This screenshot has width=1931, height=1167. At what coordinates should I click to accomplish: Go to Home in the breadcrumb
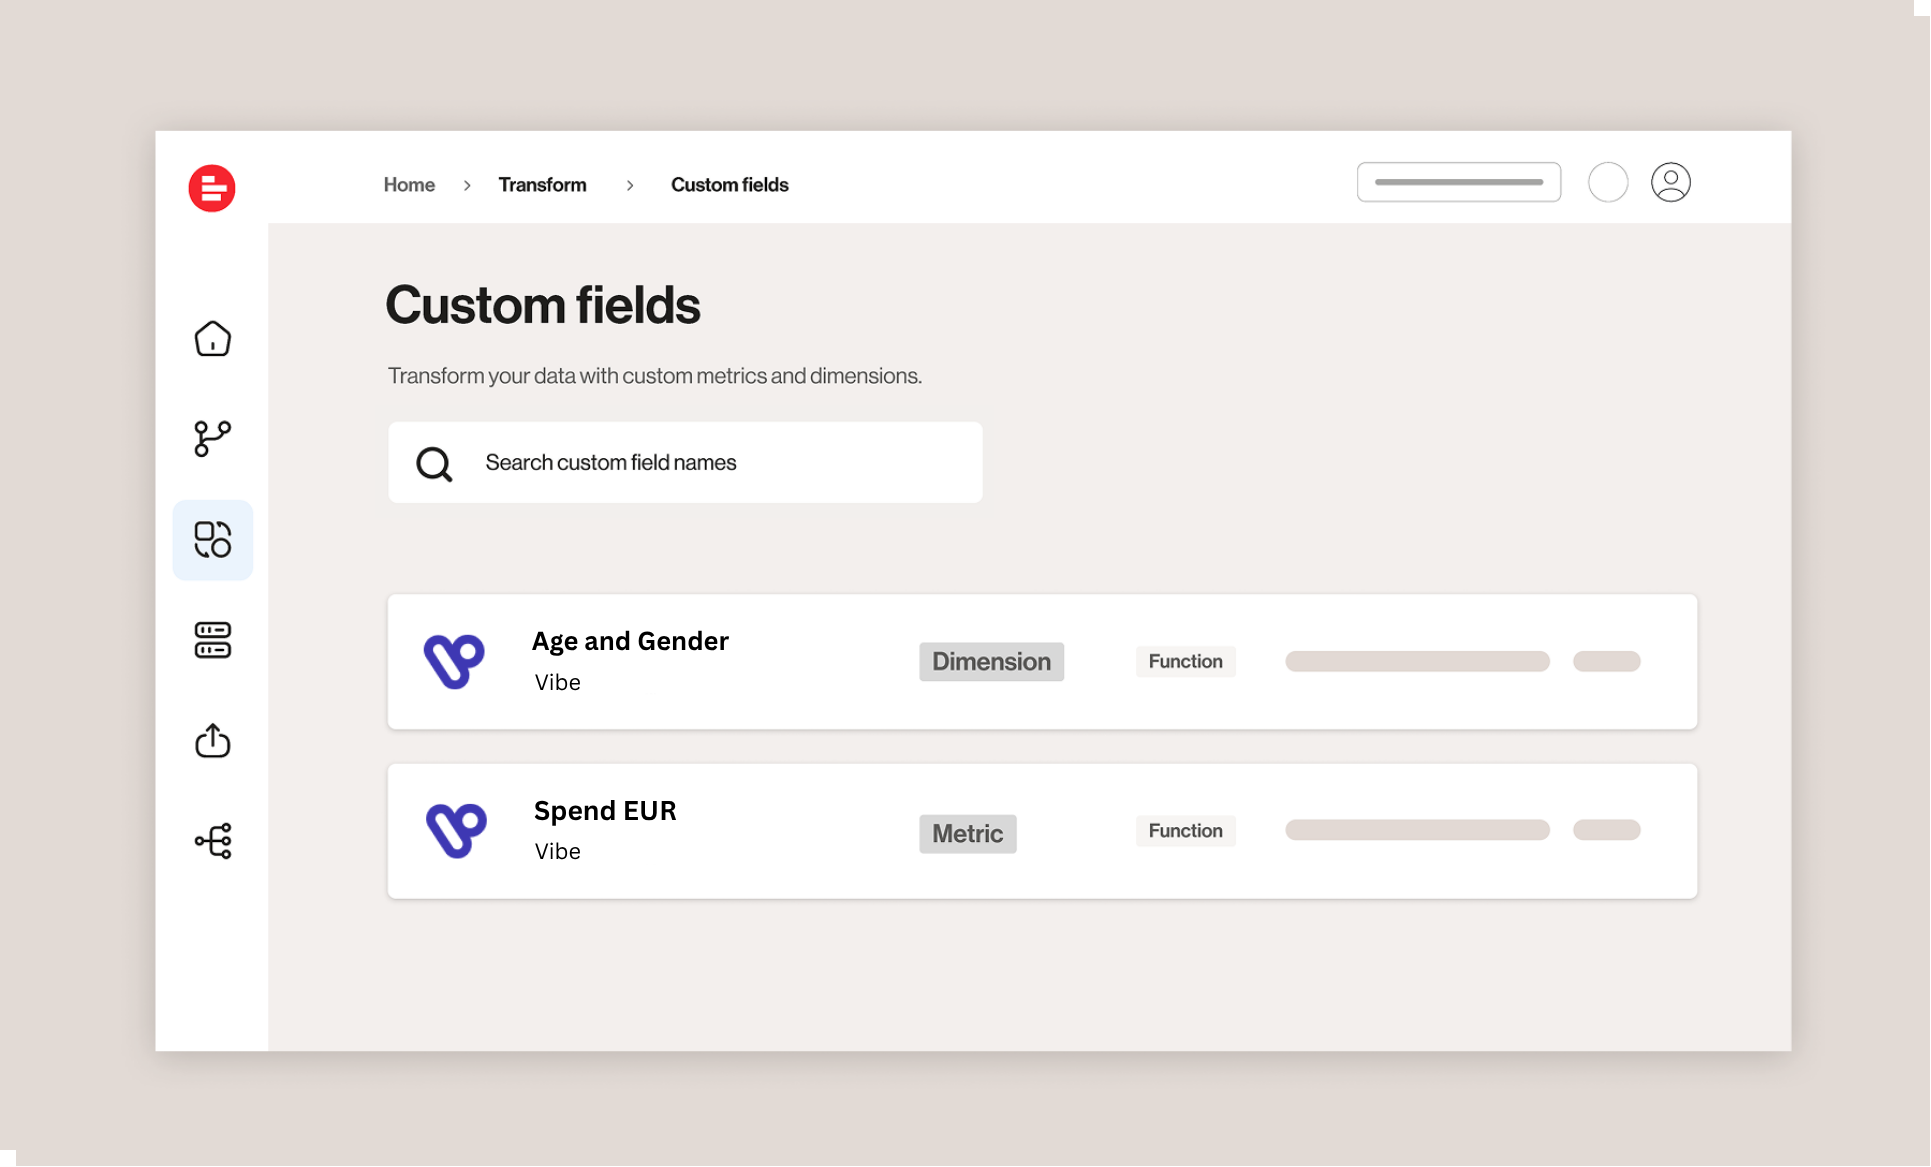coord(409,185)
